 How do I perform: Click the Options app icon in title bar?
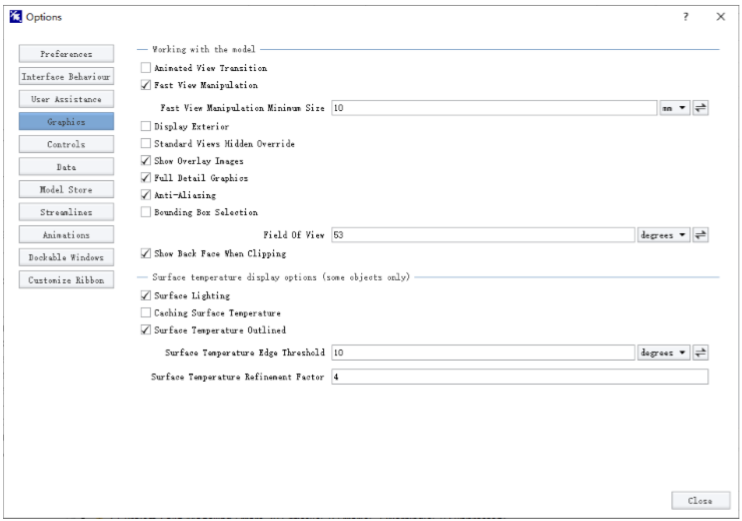[15, 17]
